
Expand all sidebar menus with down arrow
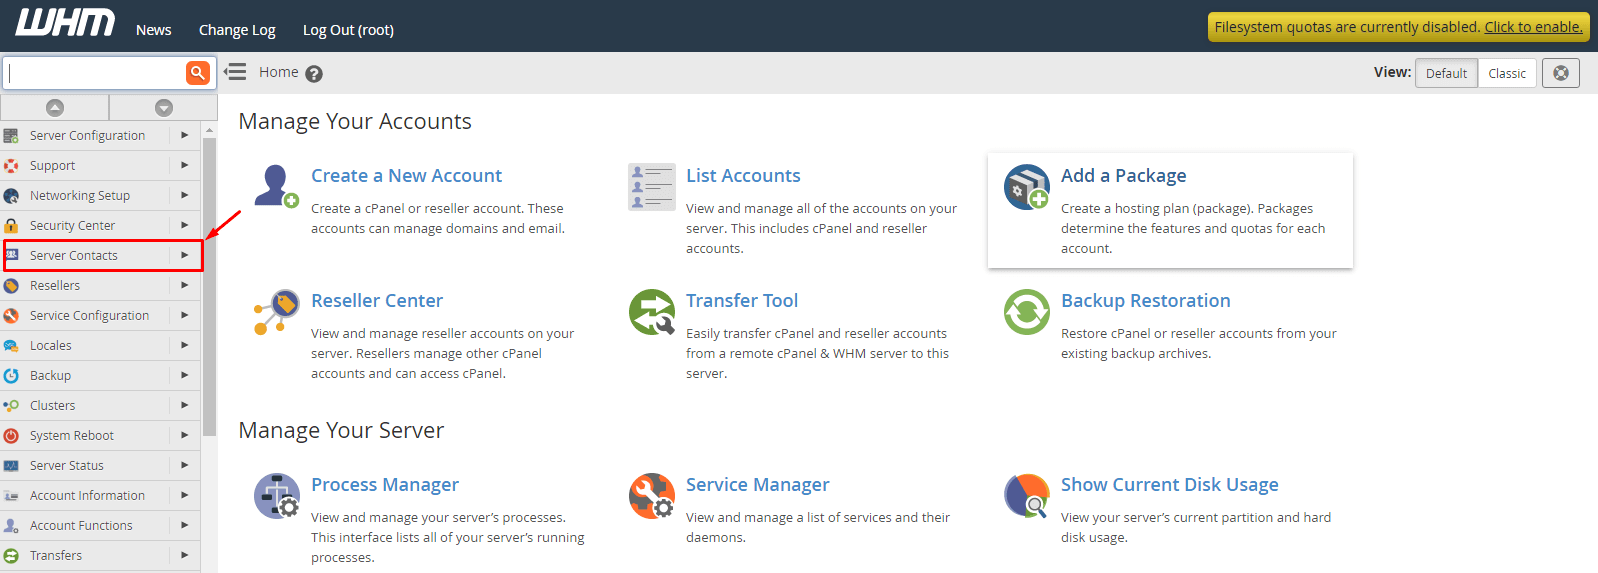click(164, 107)
